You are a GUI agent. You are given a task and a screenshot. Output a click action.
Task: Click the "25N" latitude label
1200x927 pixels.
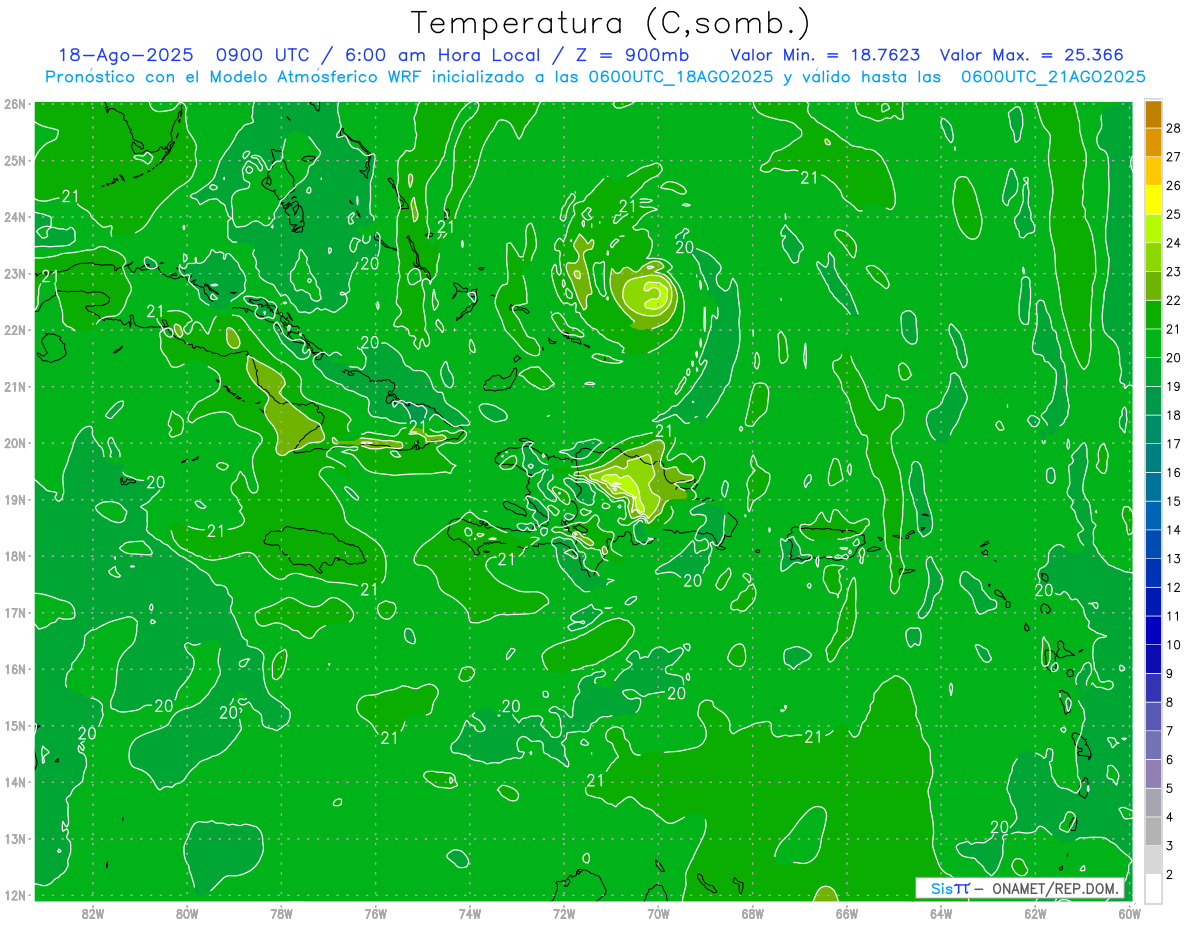pos(15,160)
